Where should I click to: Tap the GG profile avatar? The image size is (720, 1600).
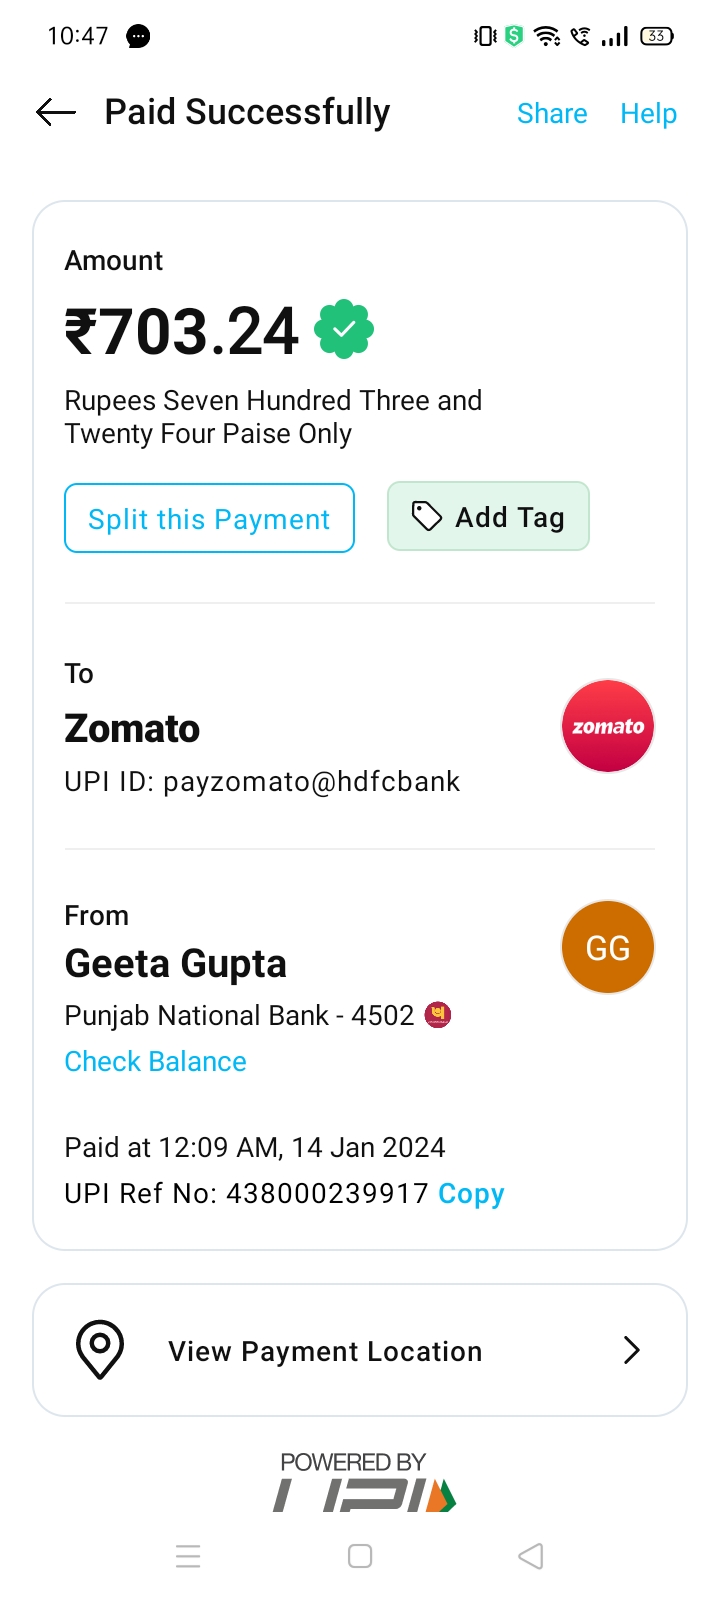tap(607, 946)
